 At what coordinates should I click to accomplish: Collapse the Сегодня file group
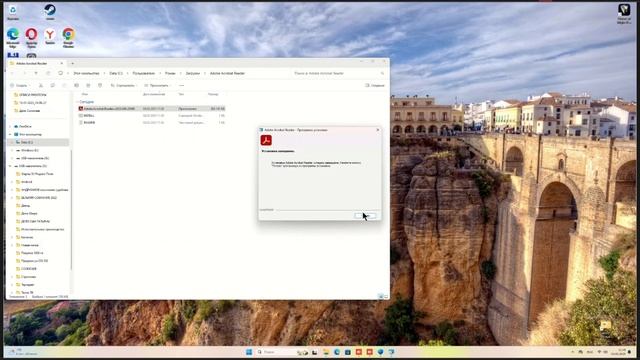[x=77, y=102]
